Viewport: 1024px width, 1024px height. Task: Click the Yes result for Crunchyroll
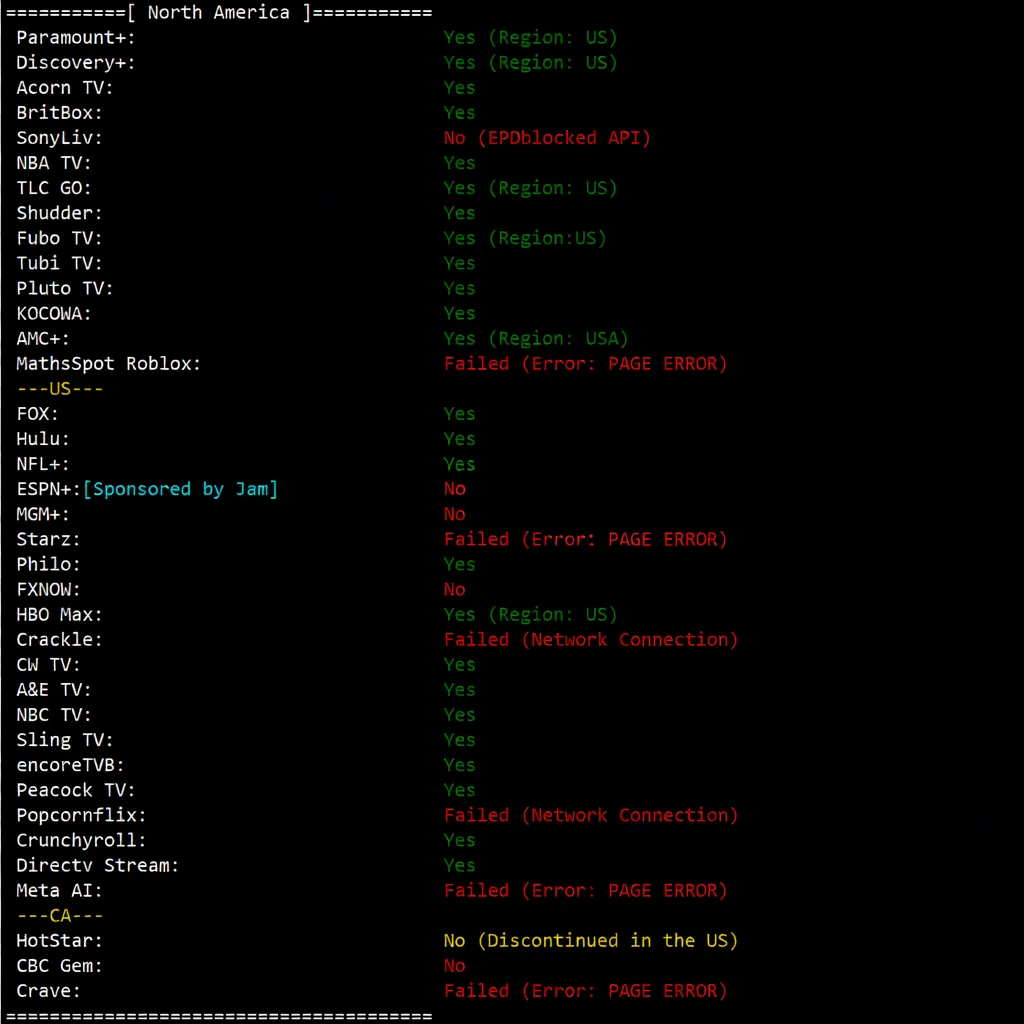460,840
